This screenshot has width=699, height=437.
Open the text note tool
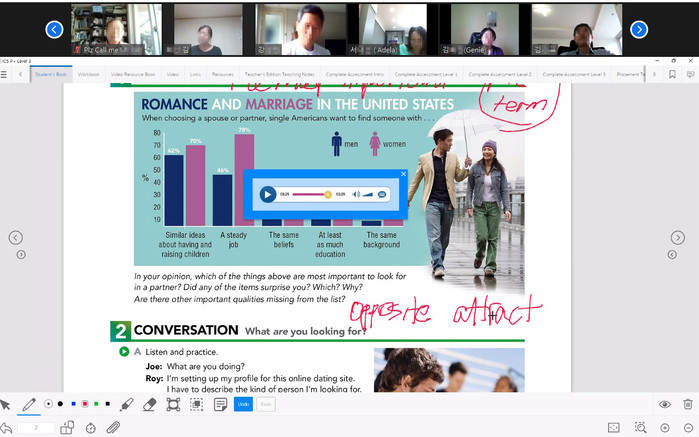point(220,404)
